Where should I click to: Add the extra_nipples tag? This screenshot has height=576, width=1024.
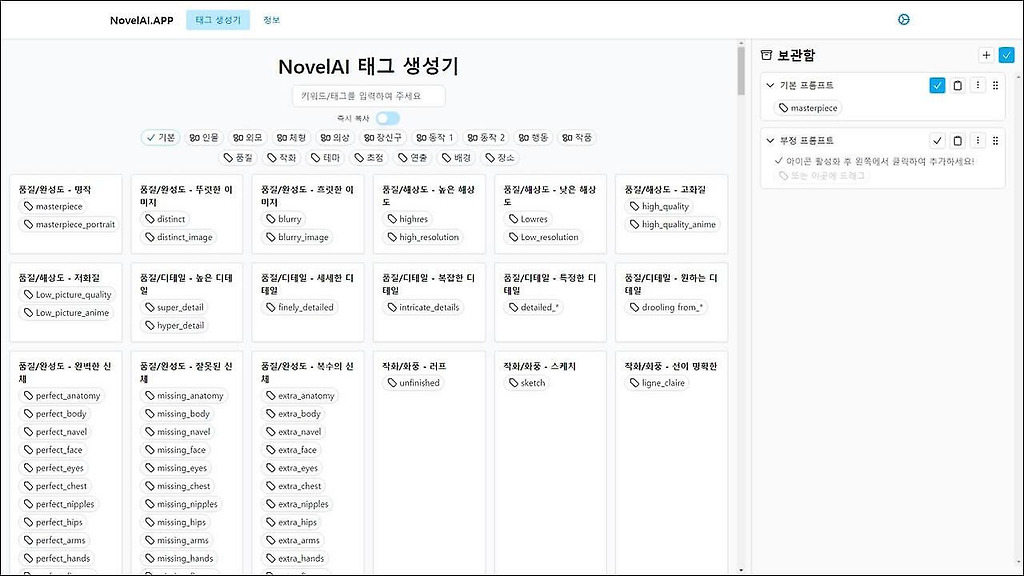298,504
